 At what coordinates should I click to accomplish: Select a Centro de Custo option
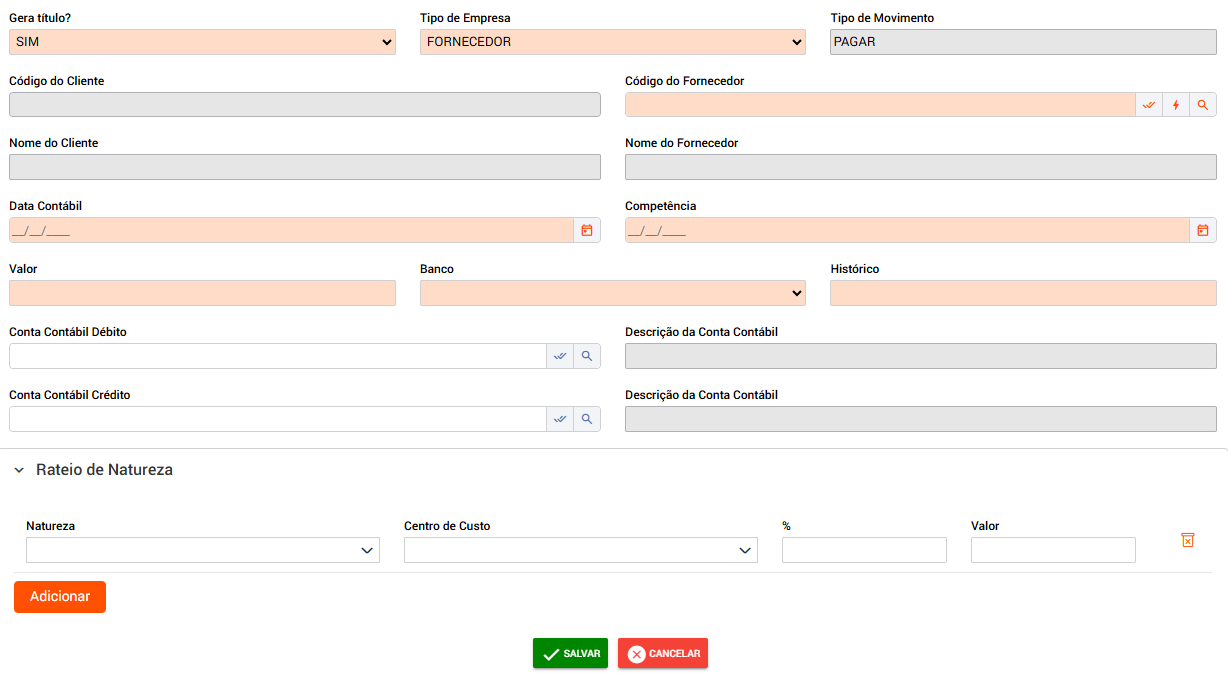pos(580,551)
